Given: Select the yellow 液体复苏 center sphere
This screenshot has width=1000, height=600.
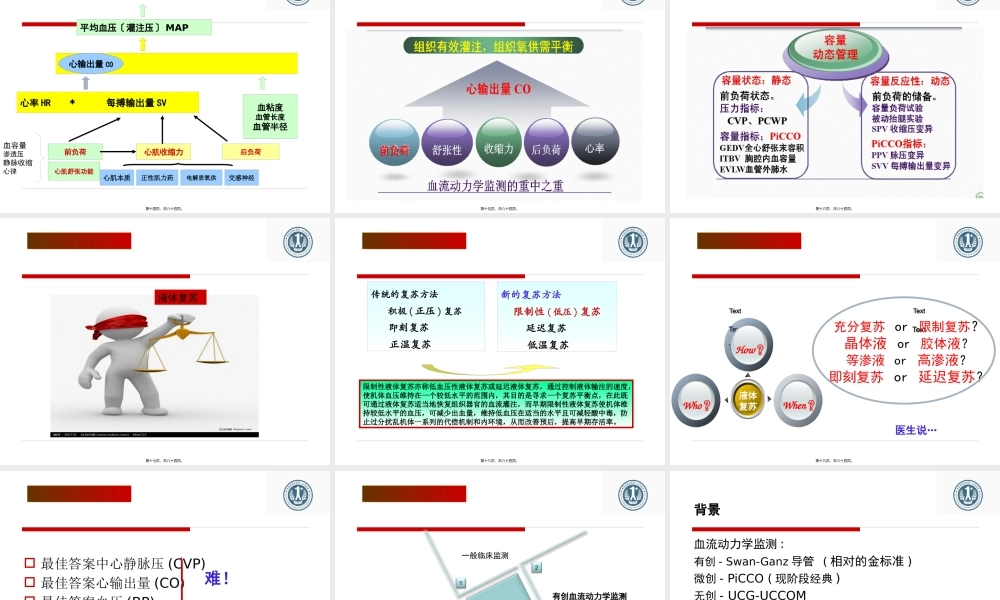Looking at the screenshot, I should [x=747, y=400].
